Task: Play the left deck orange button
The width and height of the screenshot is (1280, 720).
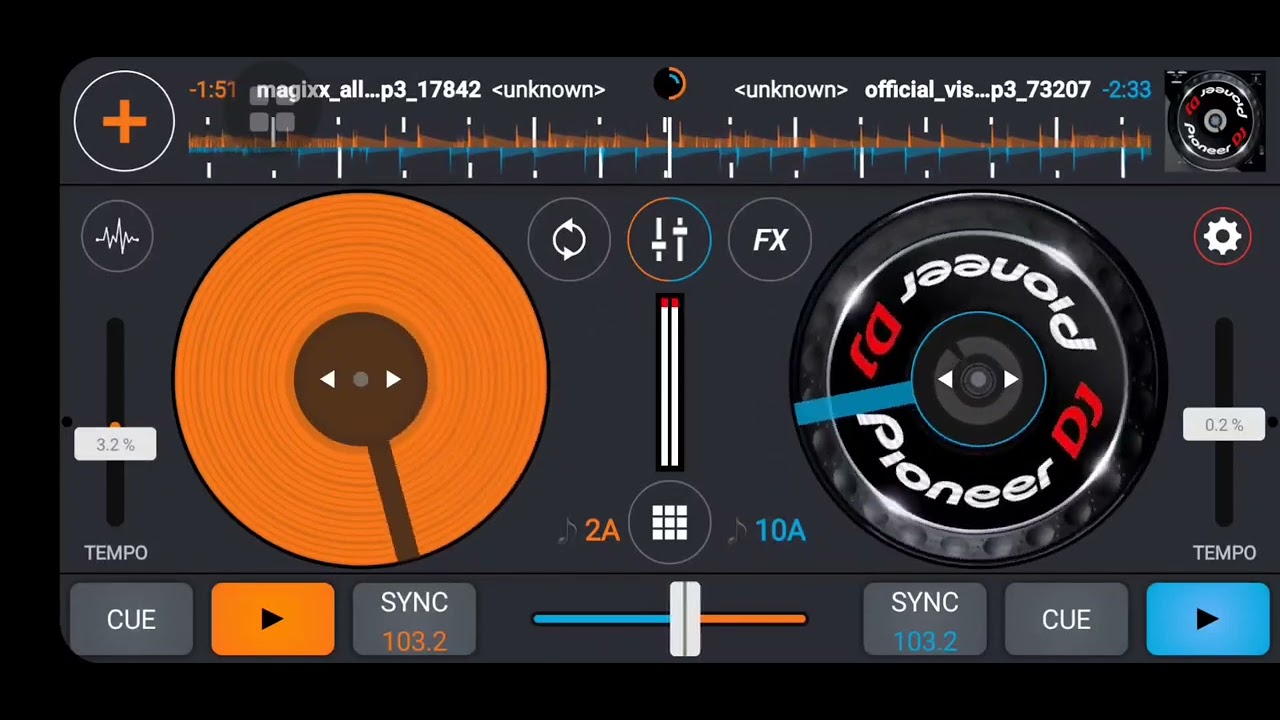Action: [273, 619]
